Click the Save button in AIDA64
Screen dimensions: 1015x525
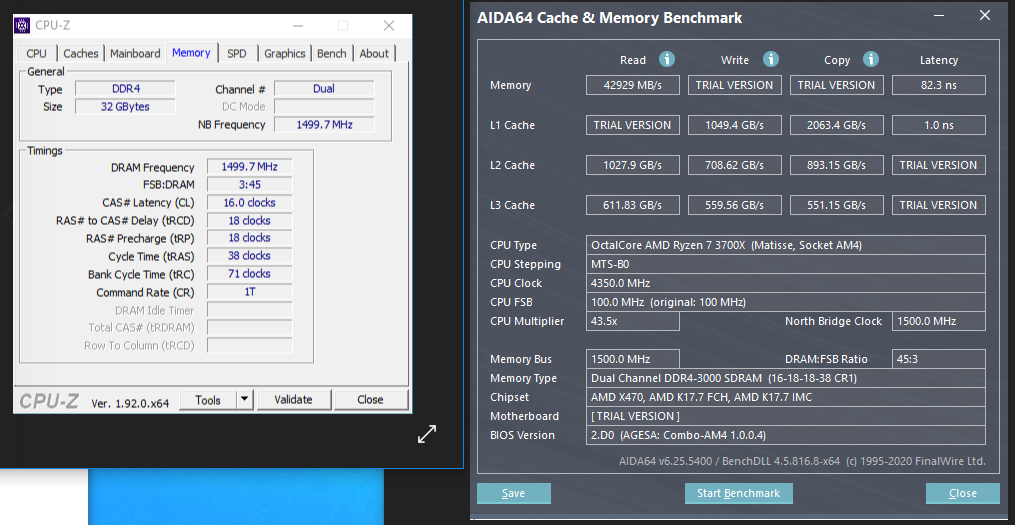tap(513, 493)
